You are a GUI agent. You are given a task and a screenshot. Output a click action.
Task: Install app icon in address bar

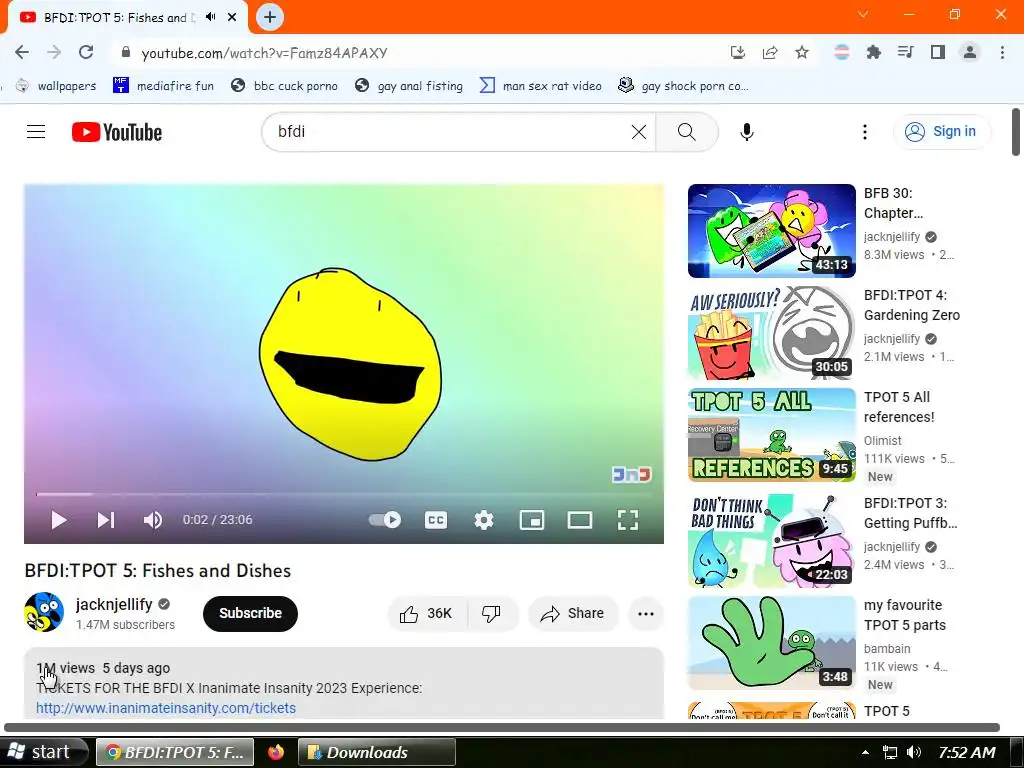click(737, 52)
